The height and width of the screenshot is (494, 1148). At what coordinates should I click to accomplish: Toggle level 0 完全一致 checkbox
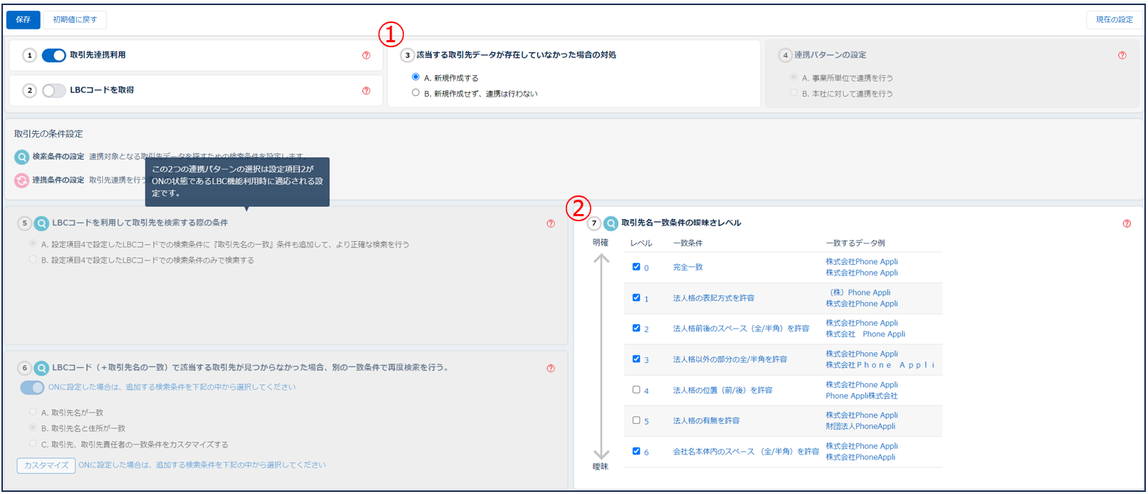(x=636, y=267)
